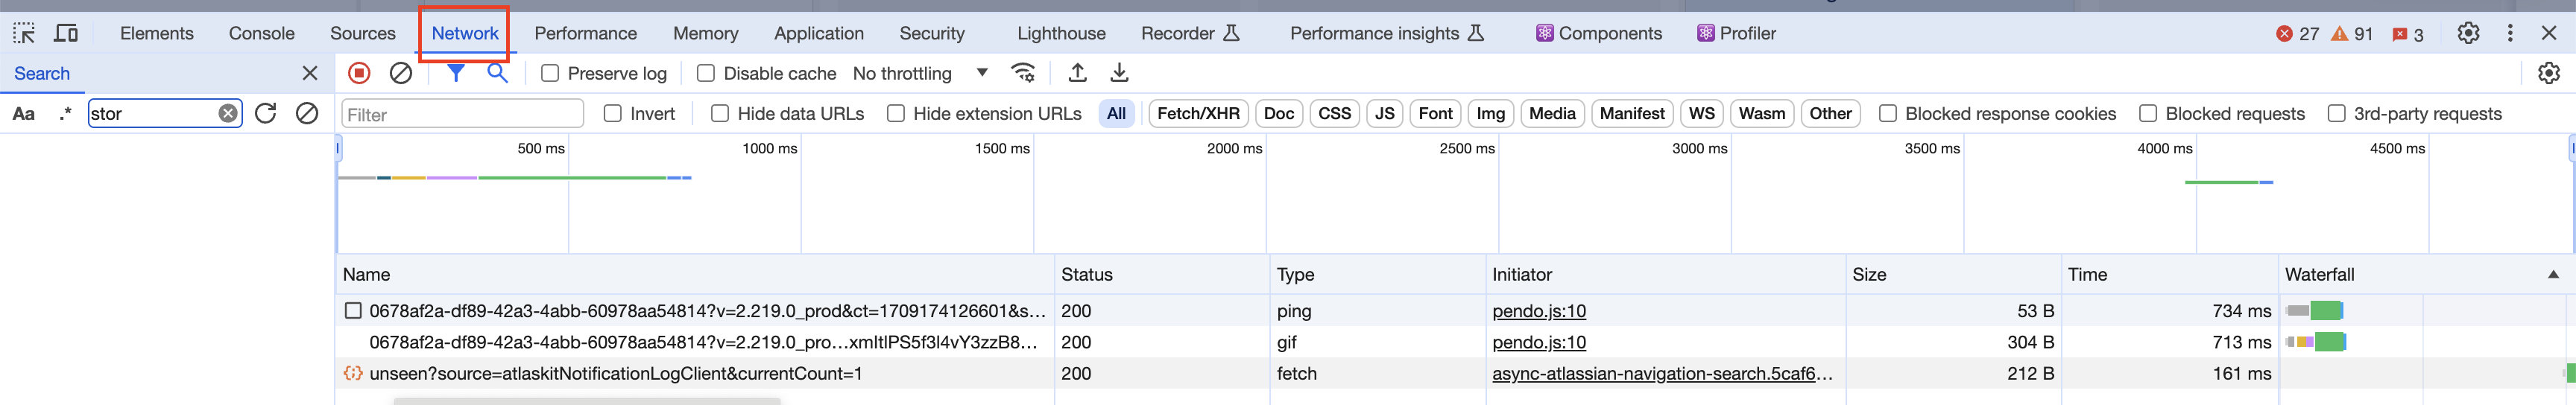Enable the Preserve log checkbox
2576x405 pixels.
point(550,73)
